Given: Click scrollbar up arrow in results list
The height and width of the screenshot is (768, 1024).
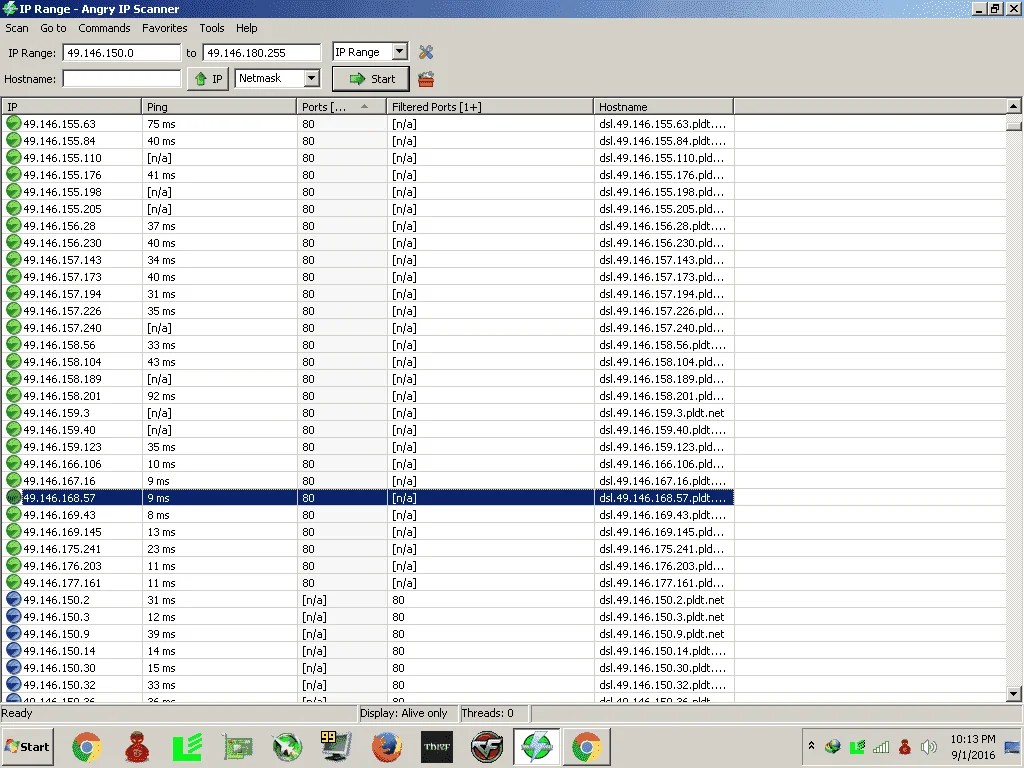Looking at the screenshot, I should tap(1014, 106).
